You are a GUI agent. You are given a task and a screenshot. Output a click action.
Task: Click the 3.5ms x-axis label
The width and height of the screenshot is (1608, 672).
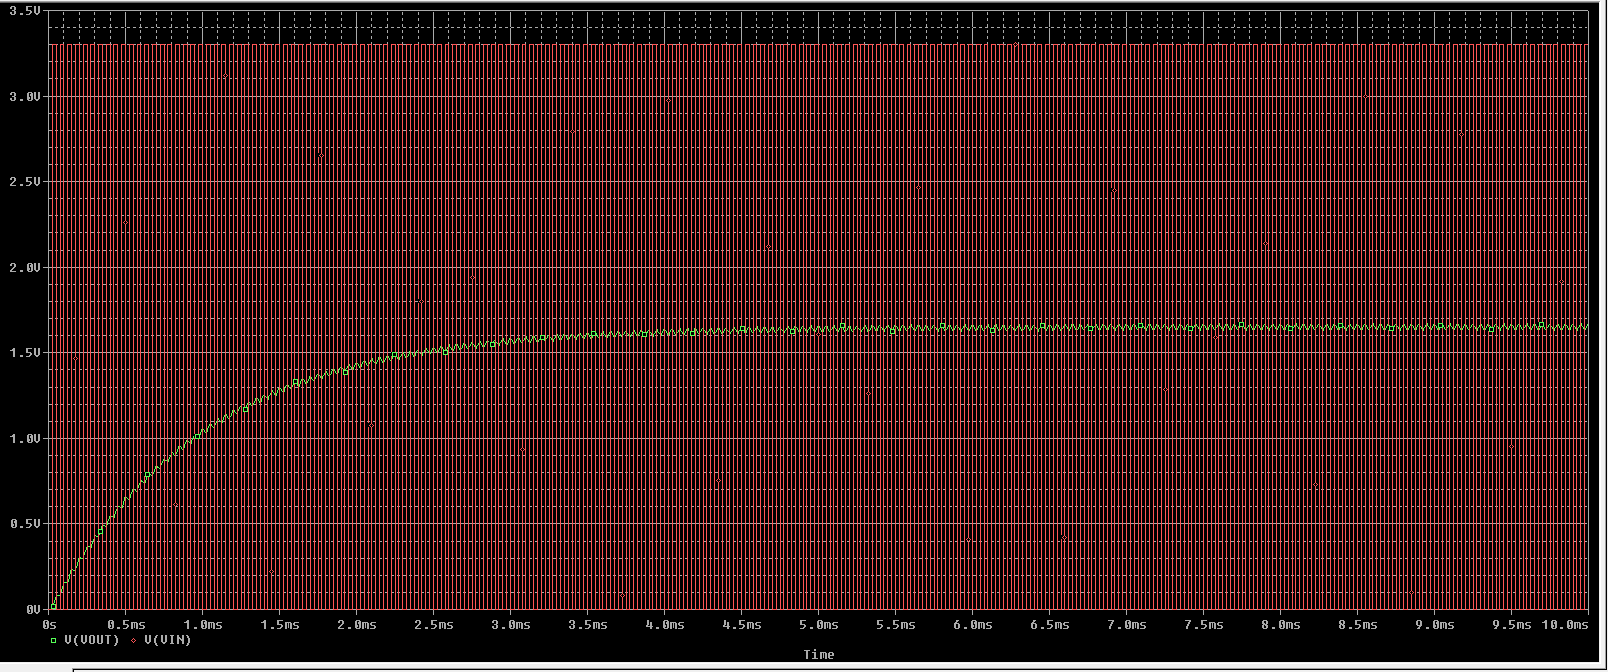coord(588,625)
